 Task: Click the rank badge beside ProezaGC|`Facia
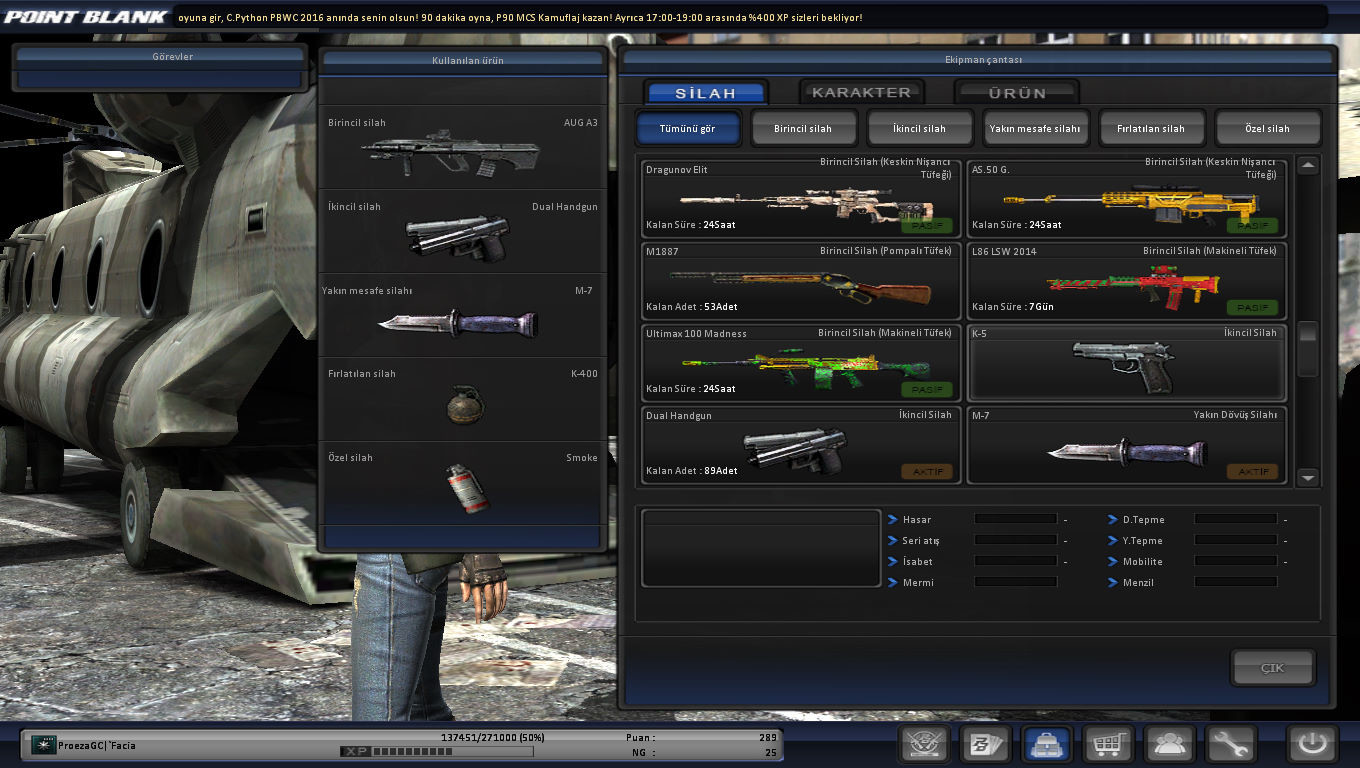[x=43, y=745]
